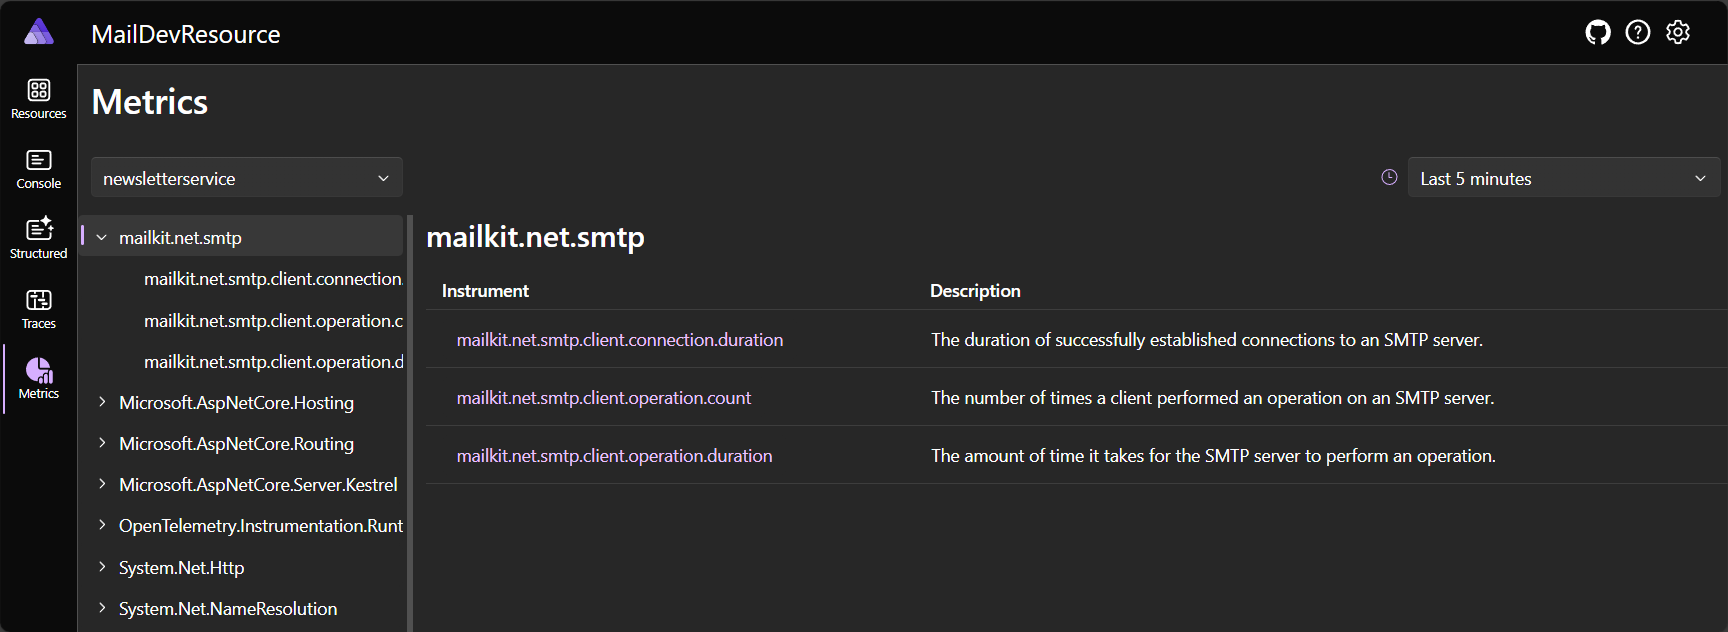
Task: Open the mailkit.net.smtp.client.operation.count instrument link
Action: coord(604,398)
